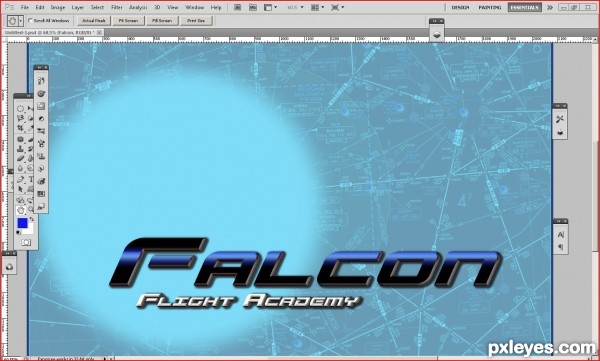
Task: Toggle Quick Mask mode
Action: click(26, 242)
